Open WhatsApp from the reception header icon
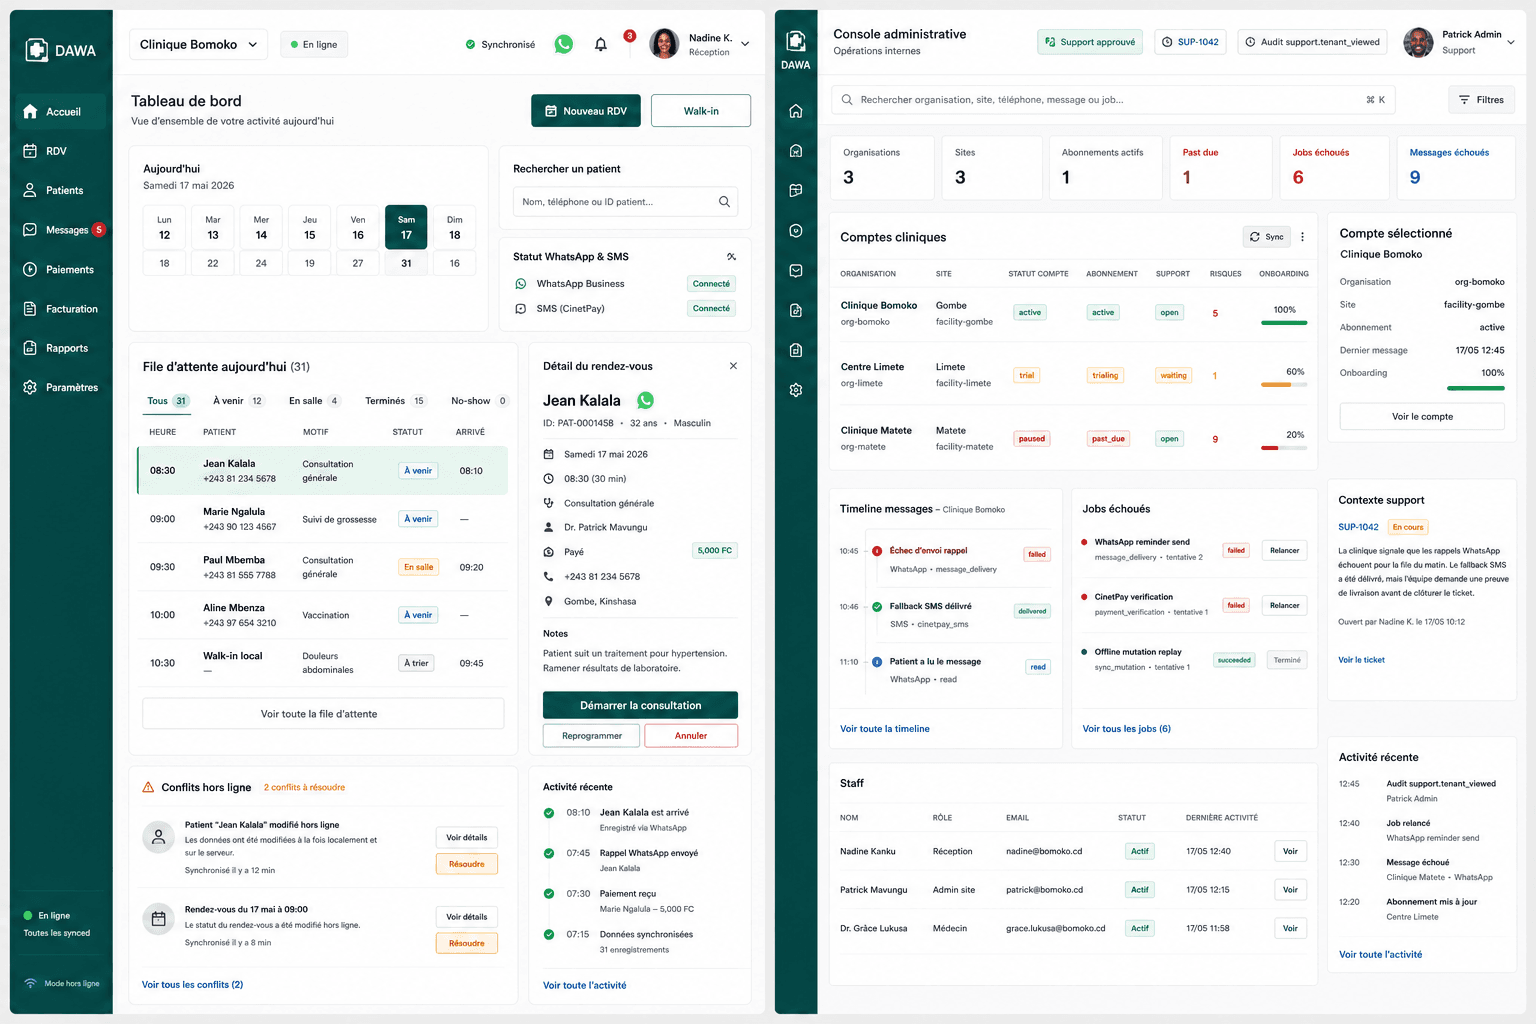1536x1024 pixels. click(x=564, y=44)
